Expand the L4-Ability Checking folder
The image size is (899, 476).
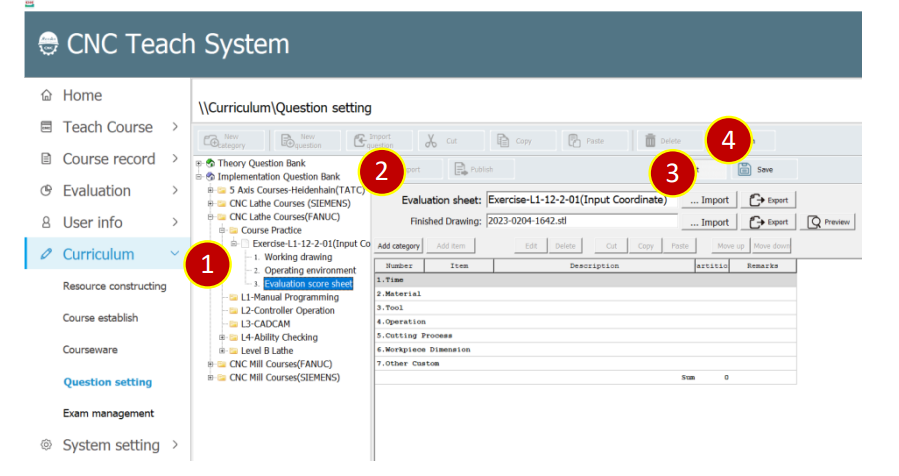(222, 337)
